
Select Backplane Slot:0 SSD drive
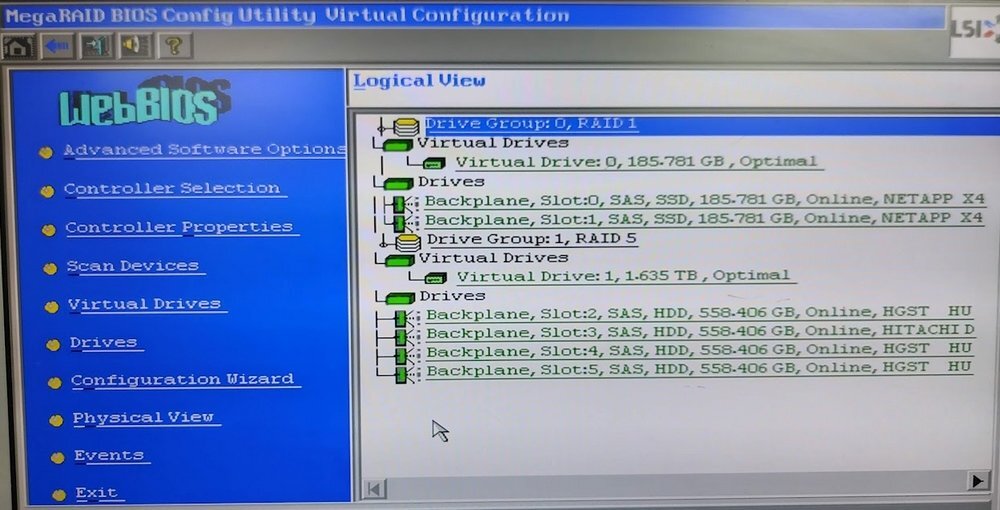pyautogui.click(x=705, y=200)
